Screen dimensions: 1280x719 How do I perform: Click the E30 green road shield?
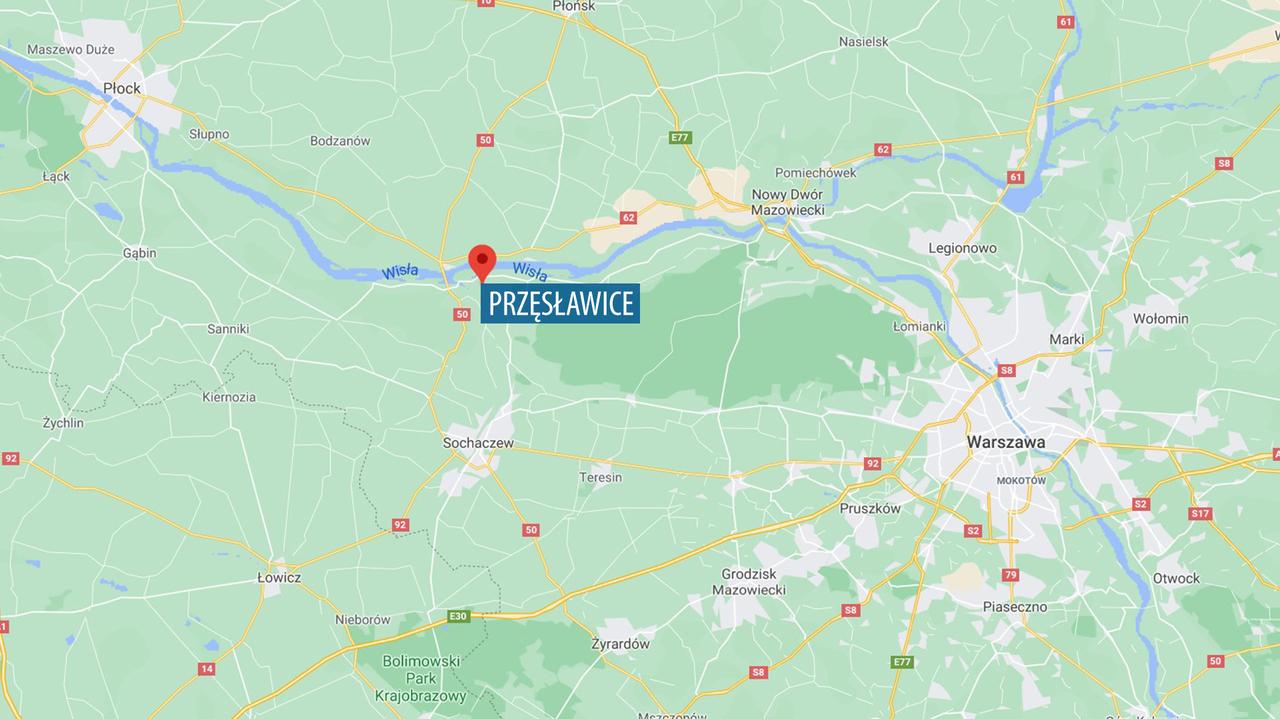click(458, 616)
